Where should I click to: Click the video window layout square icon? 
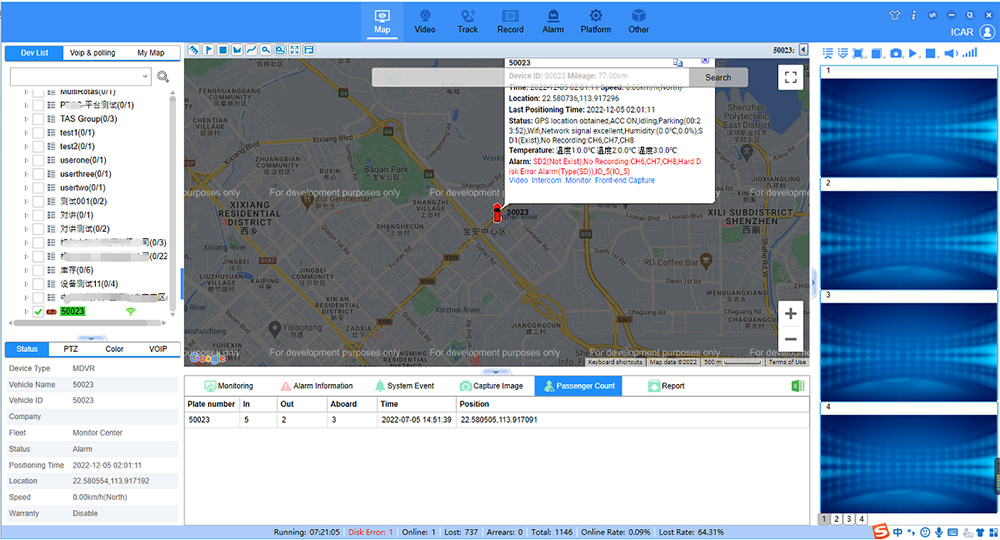(x=877, y=53)
